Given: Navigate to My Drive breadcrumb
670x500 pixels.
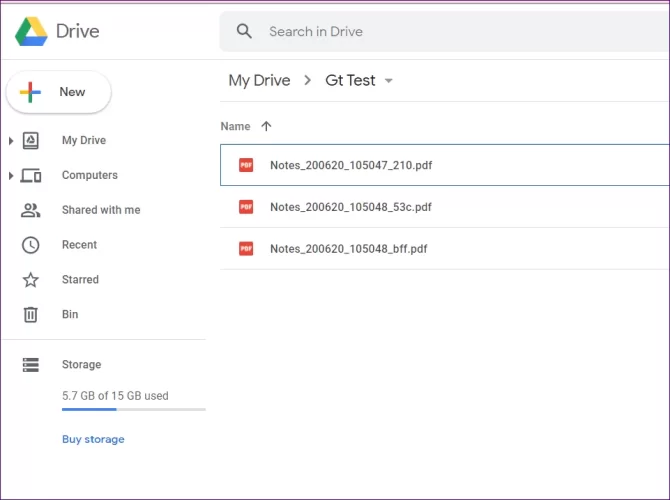Looking at the screenshot, I should coord(259,80).
